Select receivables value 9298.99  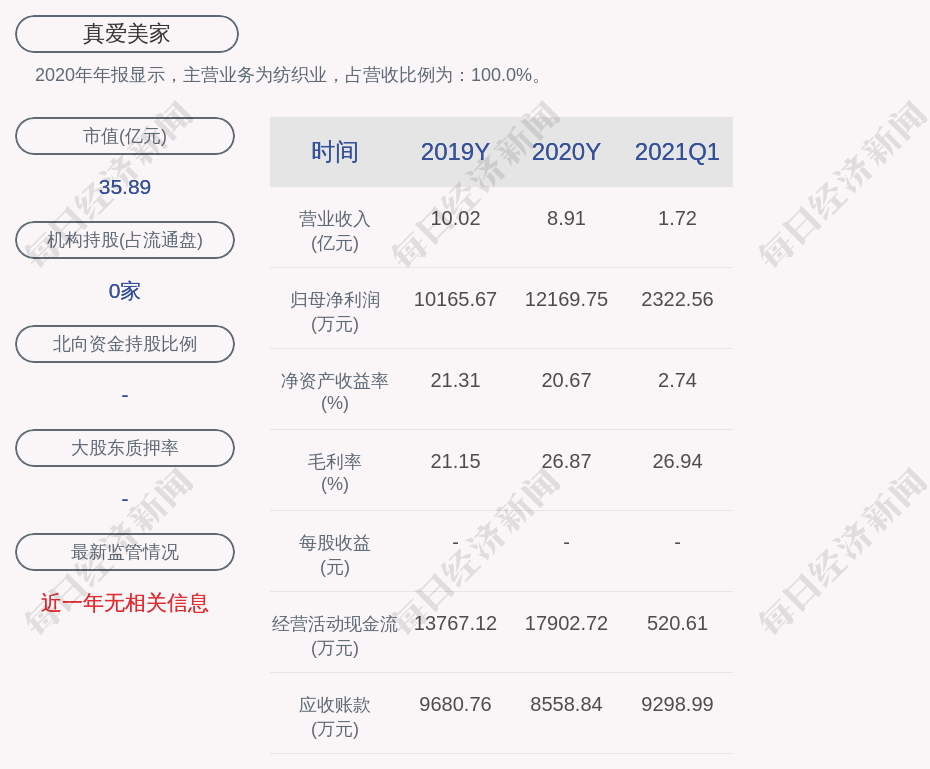pos(677,704)
